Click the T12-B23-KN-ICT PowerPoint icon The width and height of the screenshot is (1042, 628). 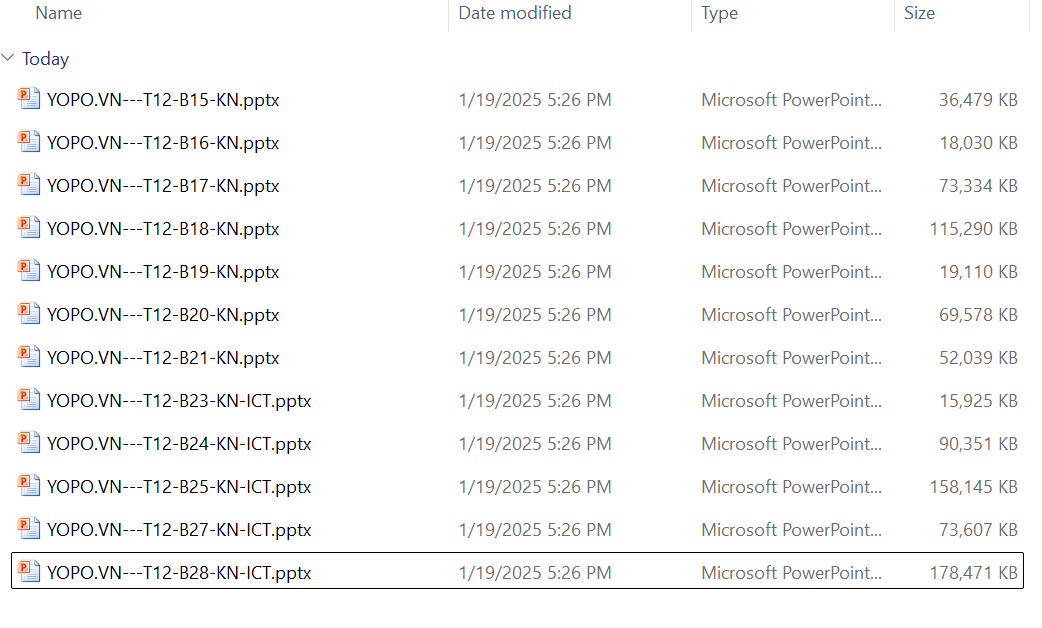pyautogui.click(x=29, y=400)
